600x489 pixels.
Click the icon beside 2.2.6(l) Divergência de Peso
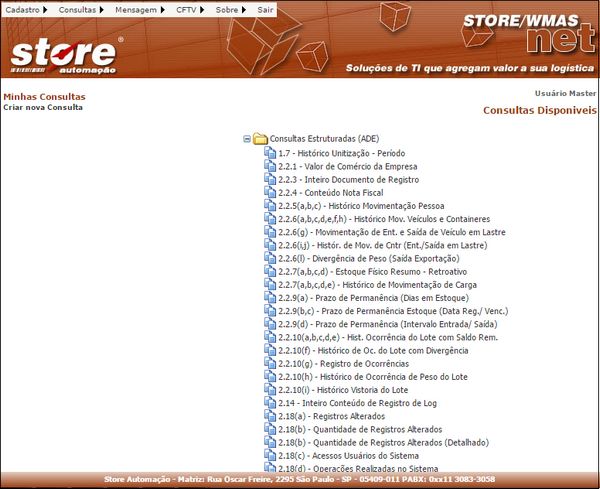[x=269, y=258]
